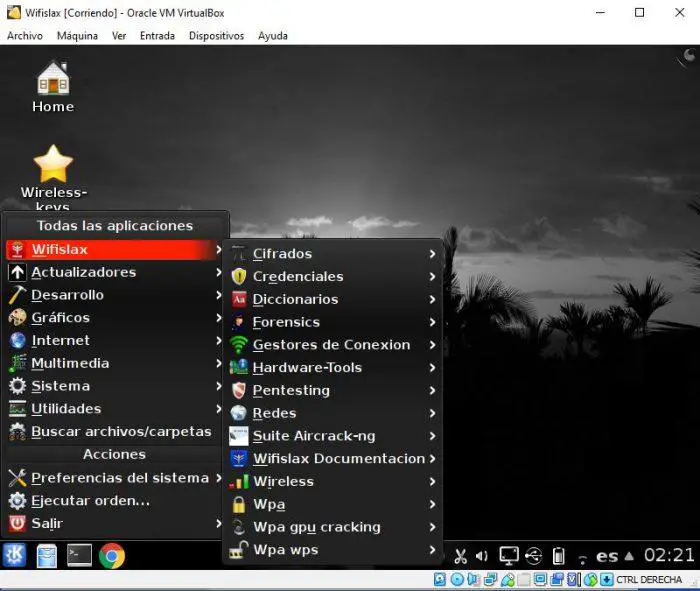Expand the Hardware-Tools submenu arrow
Screen dimensions: 700x591
pyautogui.click(x=432, y=367)
